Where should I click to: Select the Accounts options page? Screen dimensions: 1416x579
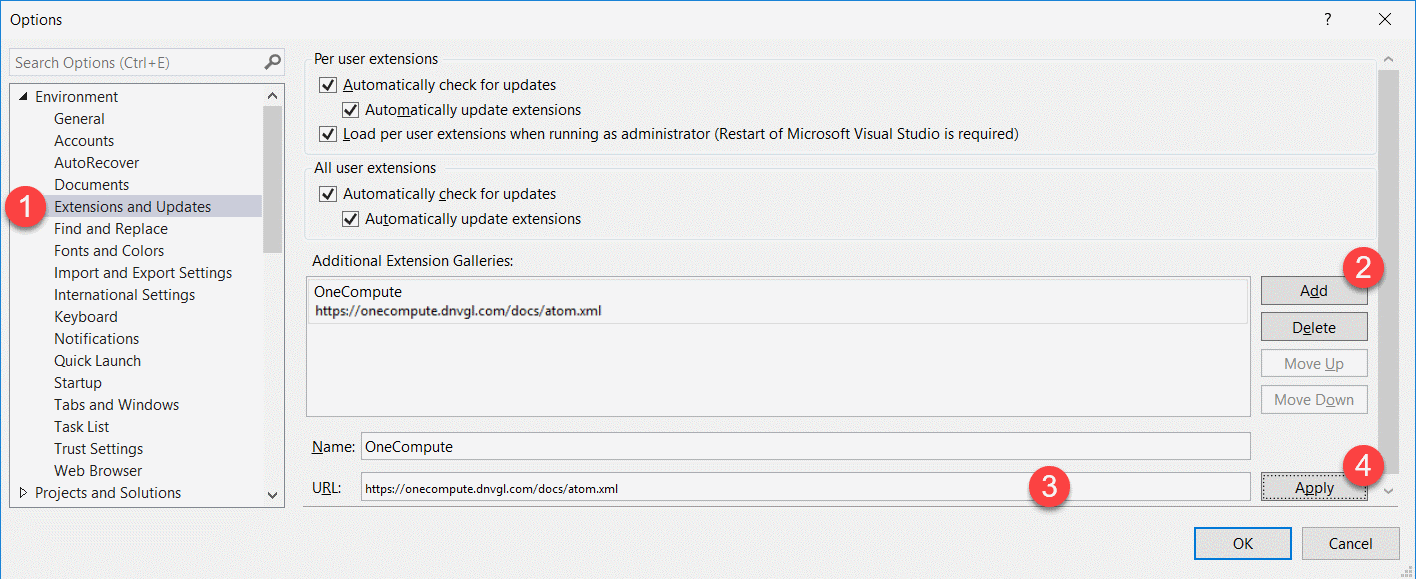coord(84,141)
